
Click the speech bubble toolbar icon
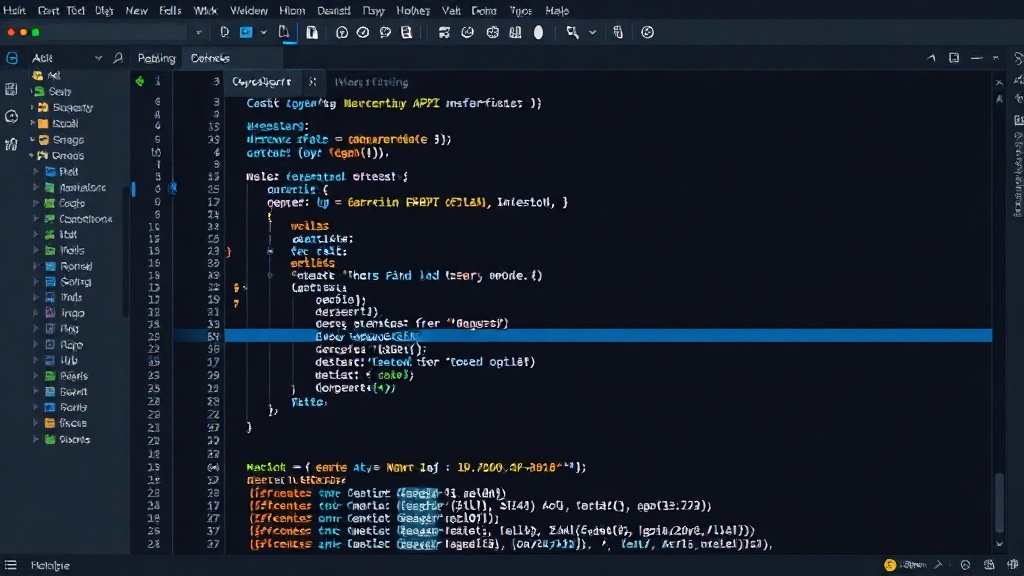pos(385,33)
